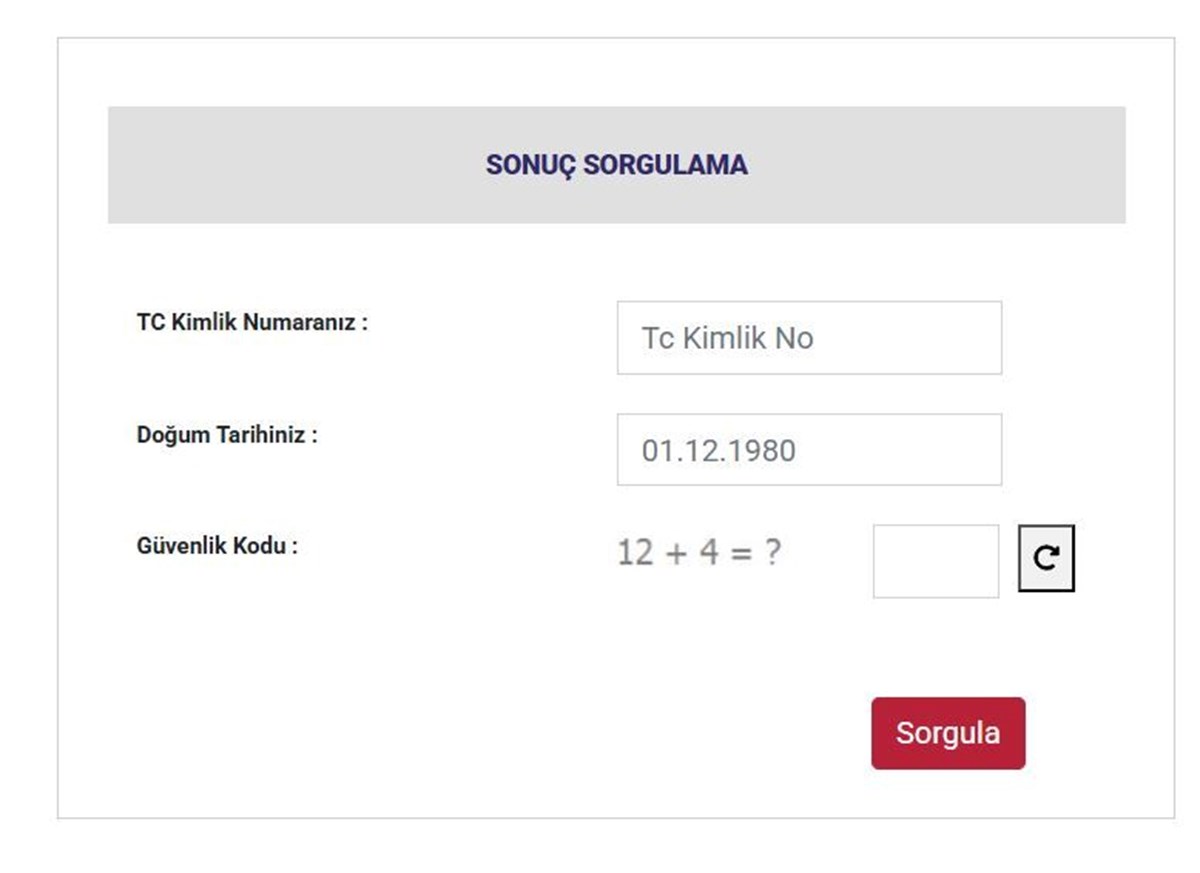Click the "Güvenlik Kodu :" label
Screen dimensions: 1200x873
(x=217, y=547)
